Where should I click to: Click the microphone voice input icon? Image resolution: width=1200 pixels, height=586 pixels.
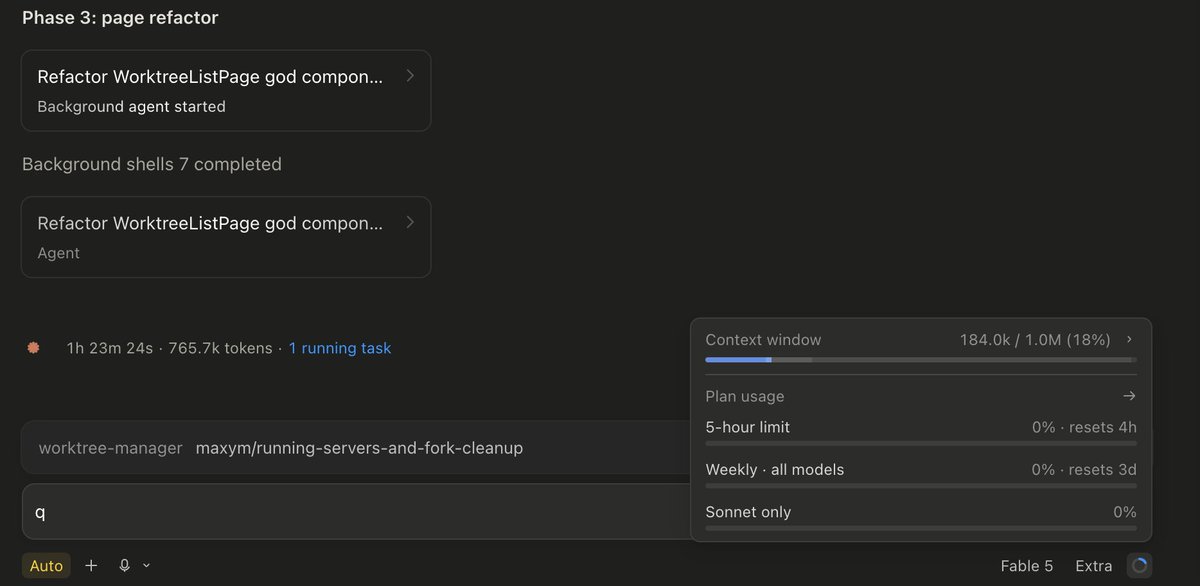pos(125,565)
